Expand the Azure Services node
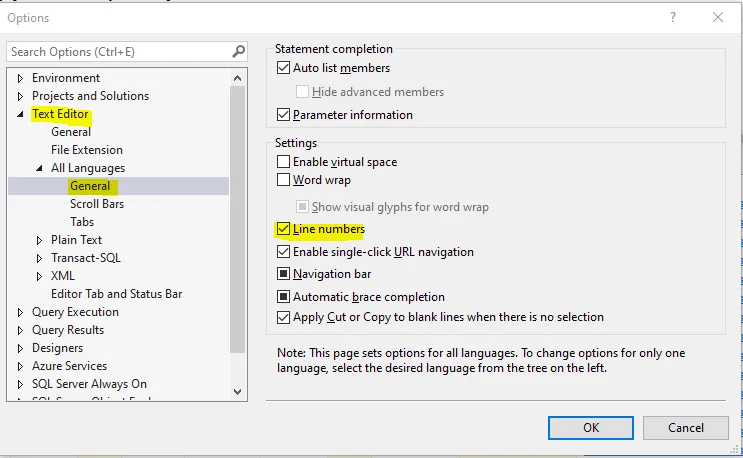Image resolution: width=743 pixels, height=458 pixels. pos(20,366)
